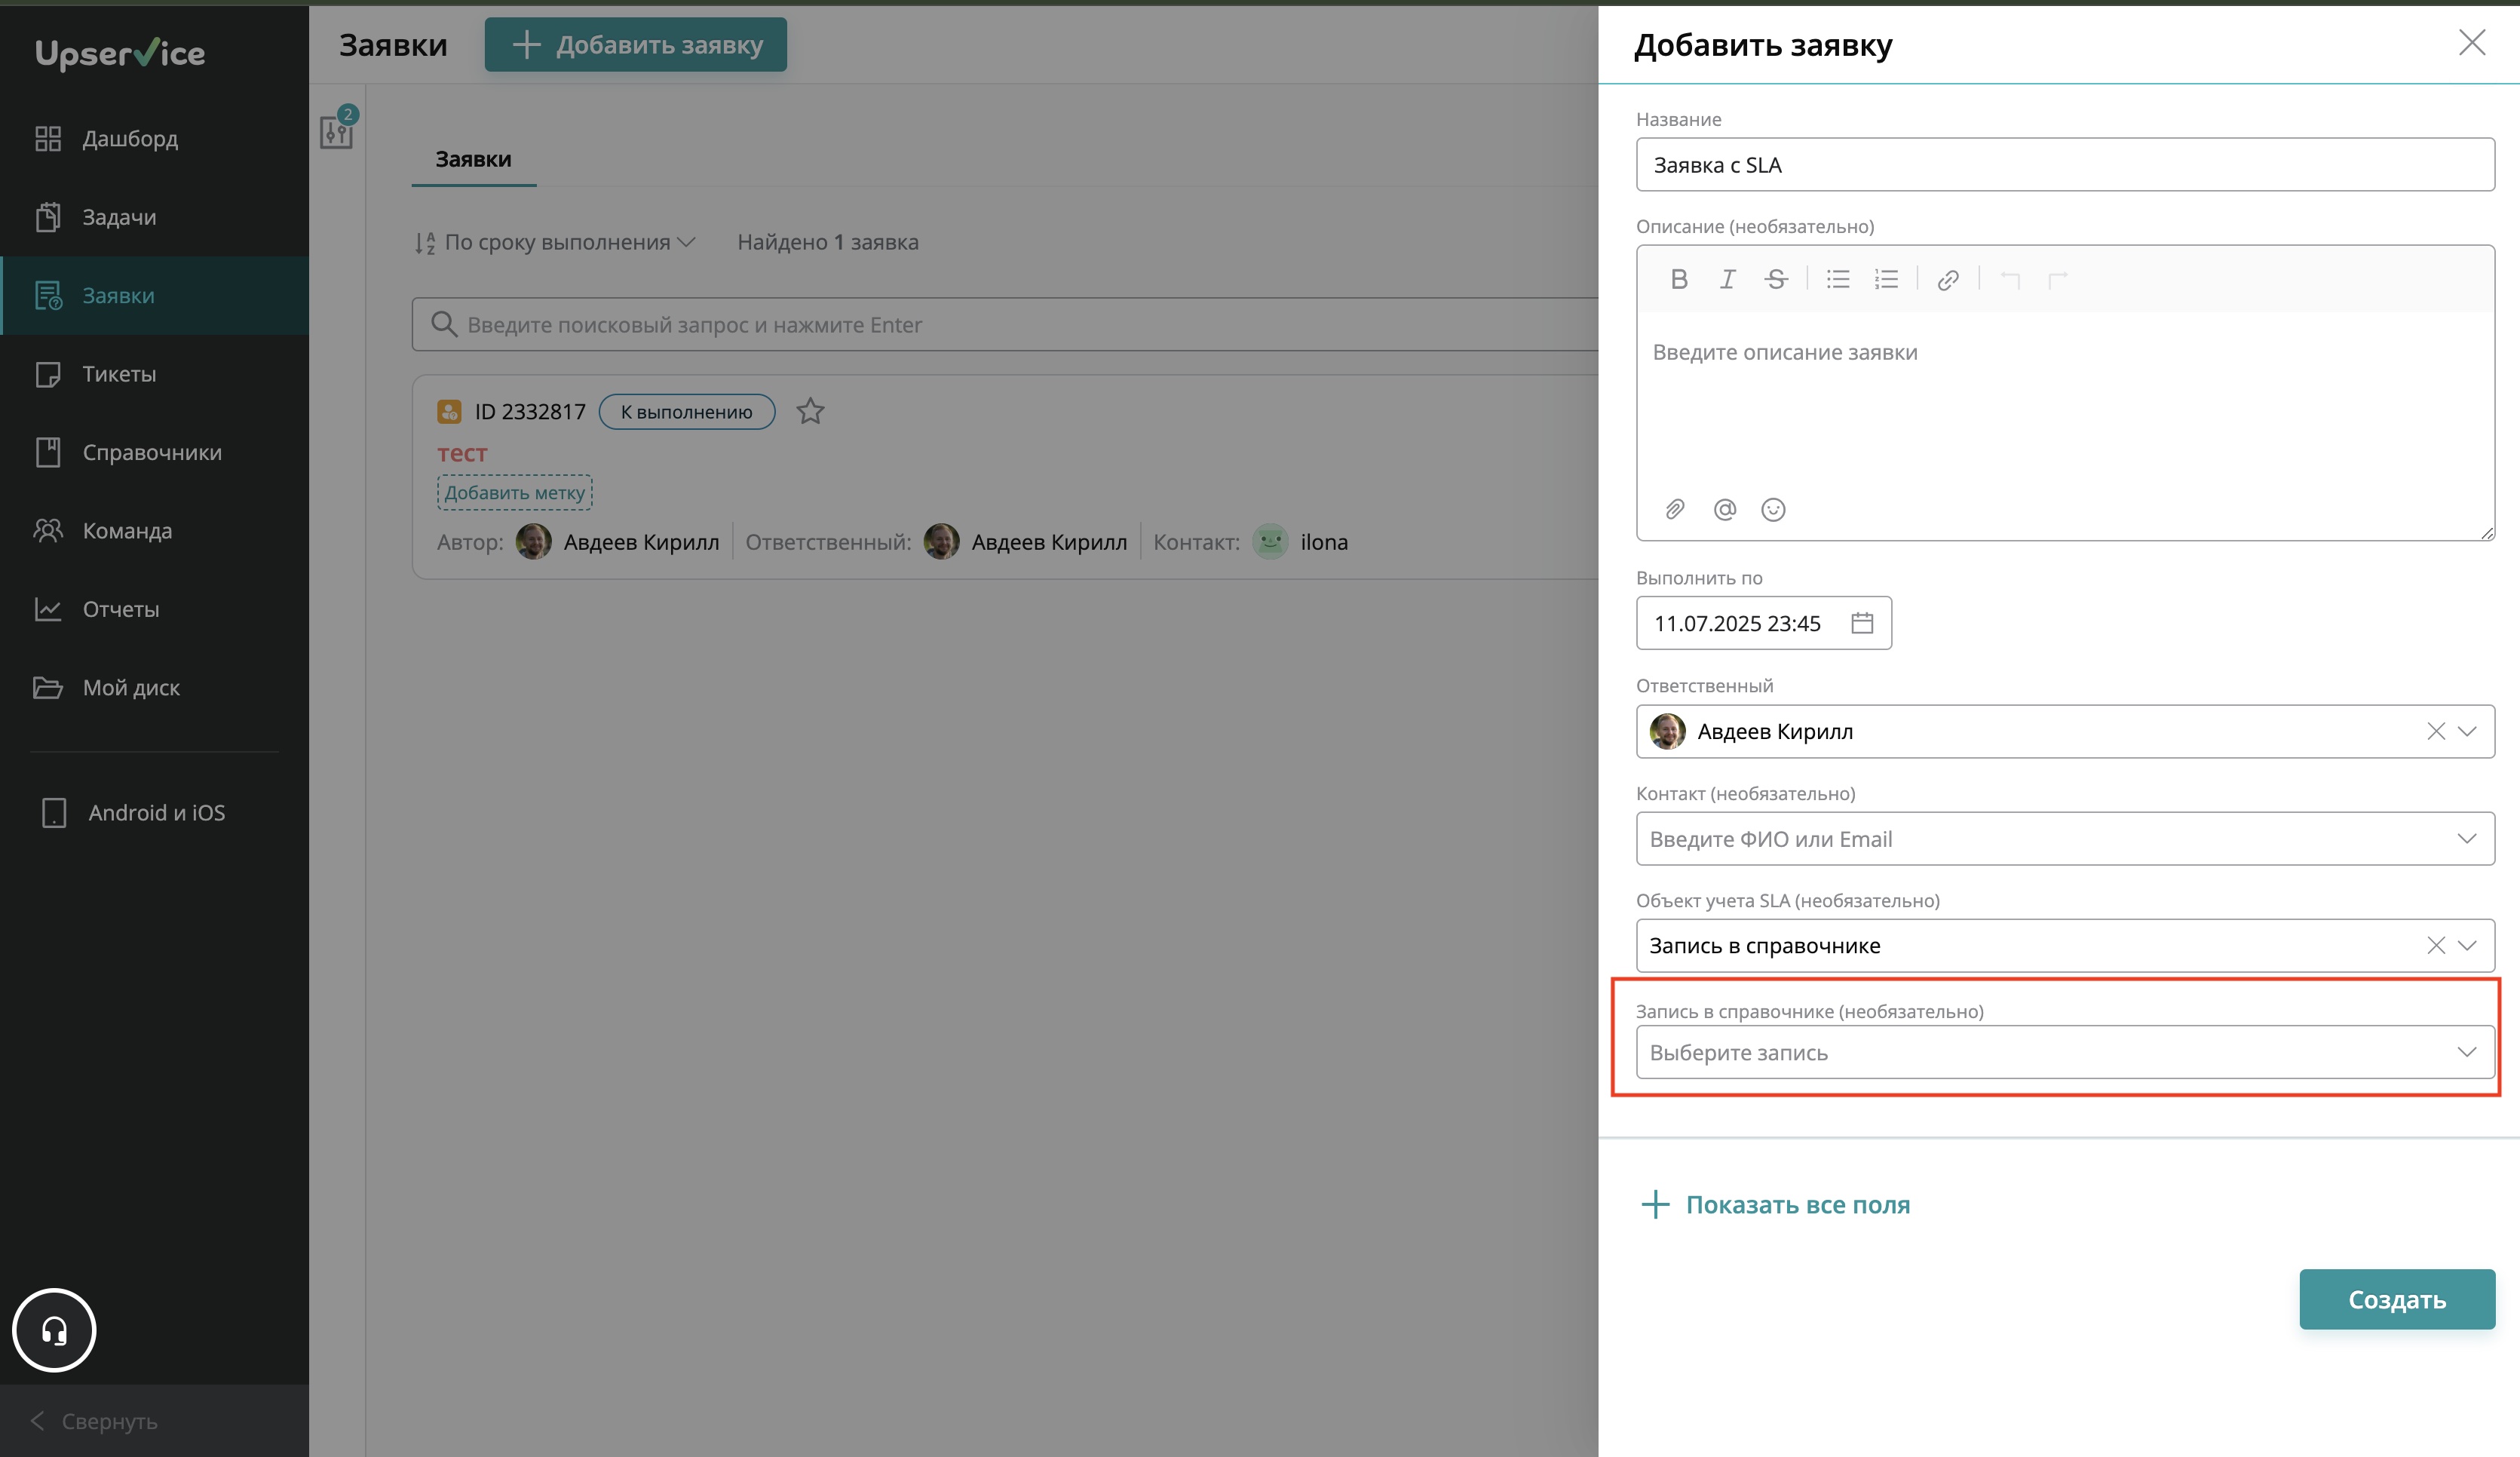Open the Запись в справочнике dropdown
The height and width of the screenshot is (1457, 2520).
click(2065, 1052)
